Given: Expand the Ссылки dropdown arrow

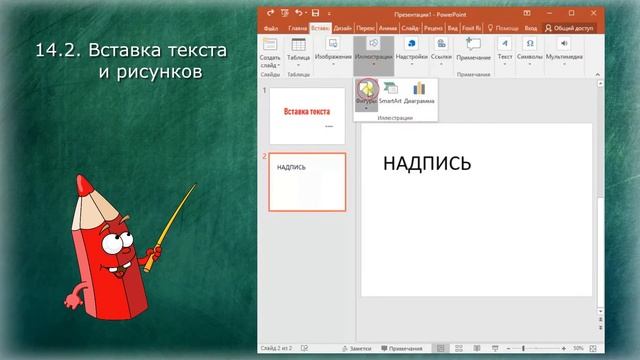Looking at the screenshot, I should click(441, 65).
